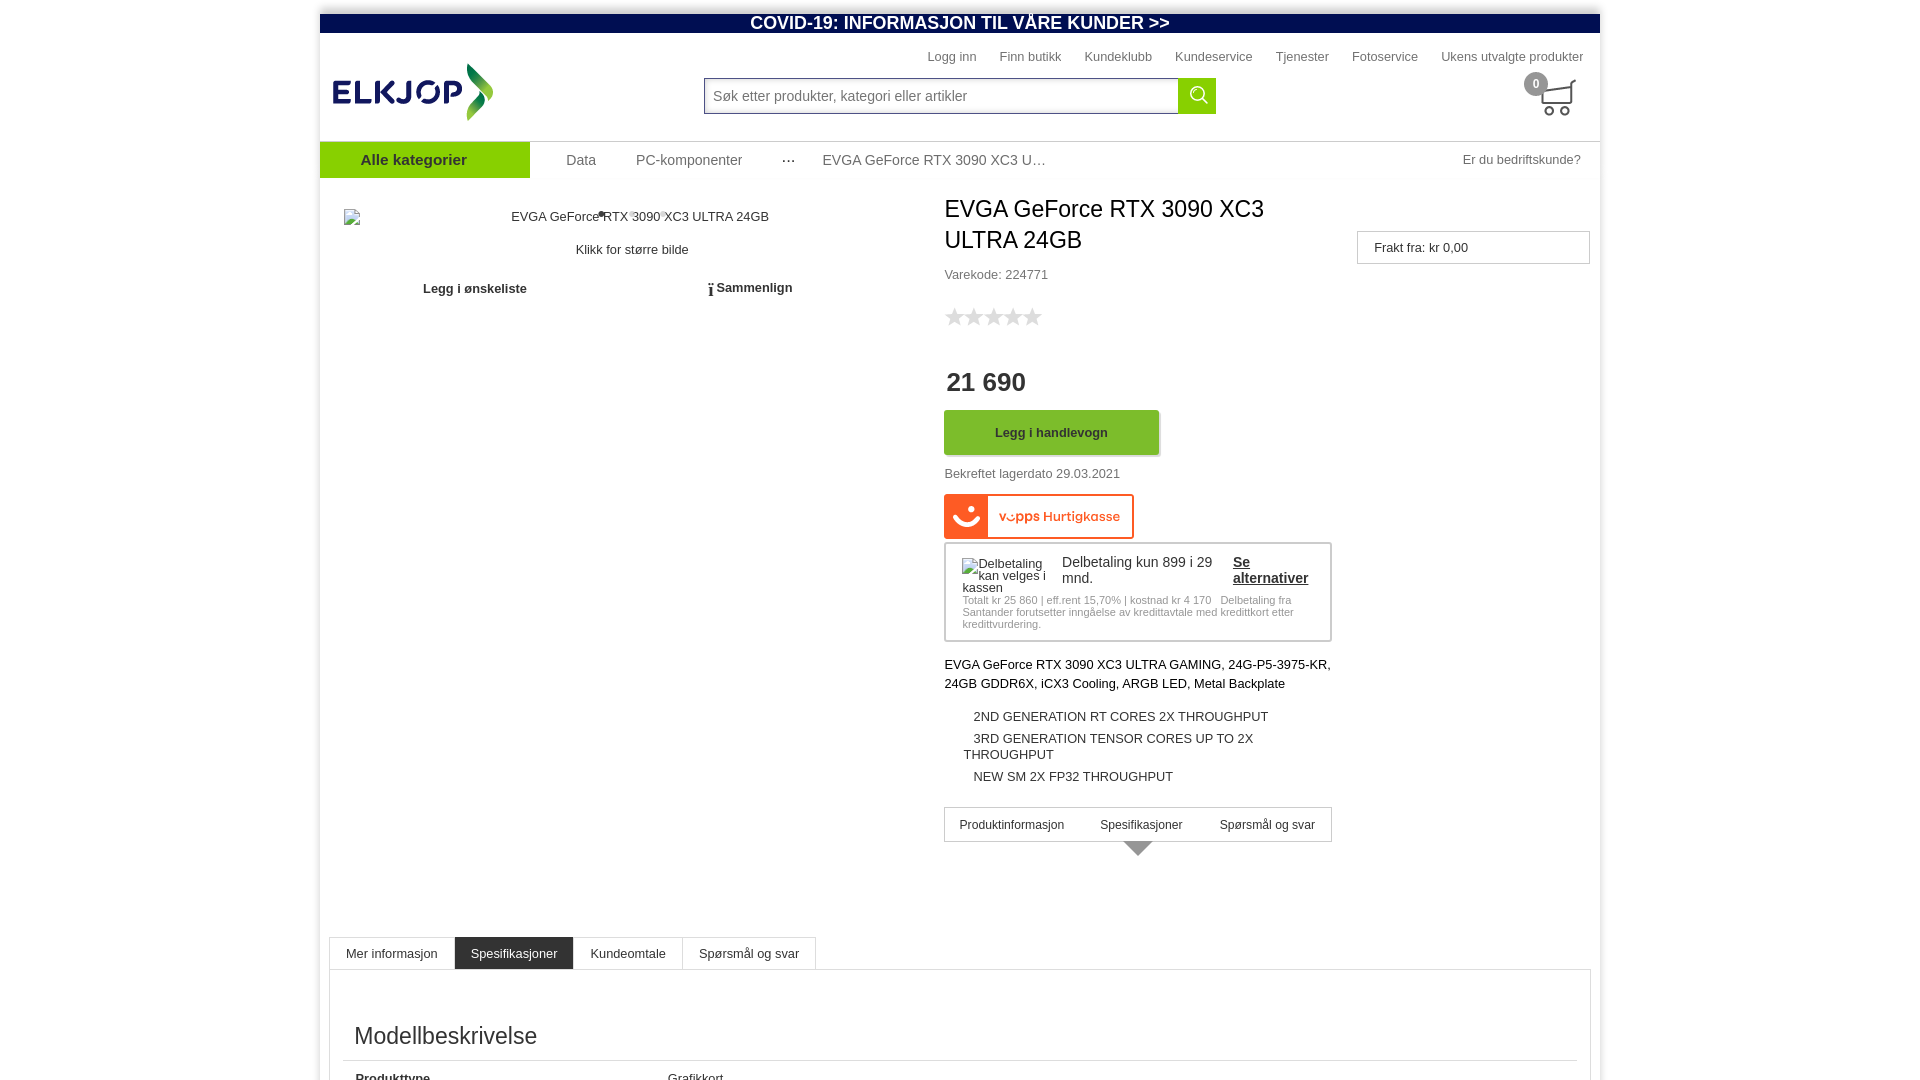Image resolution: width=1920 pixels, height=1080 pixels.
Task: Open Kundeklubb link
Action: (1118, 57)
